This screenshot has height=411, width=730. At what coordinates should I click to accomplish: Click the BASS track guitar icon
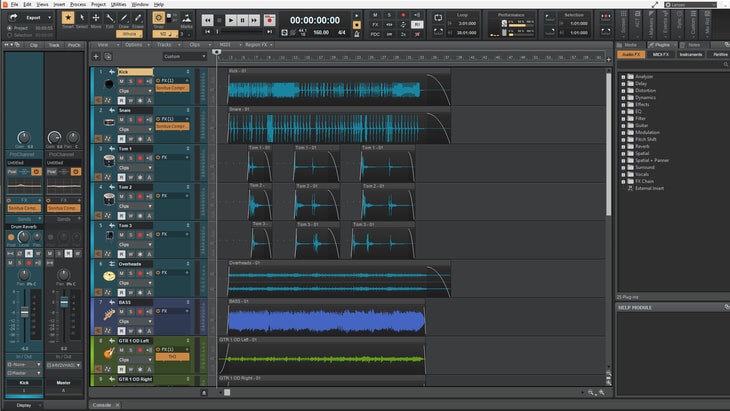109,315
